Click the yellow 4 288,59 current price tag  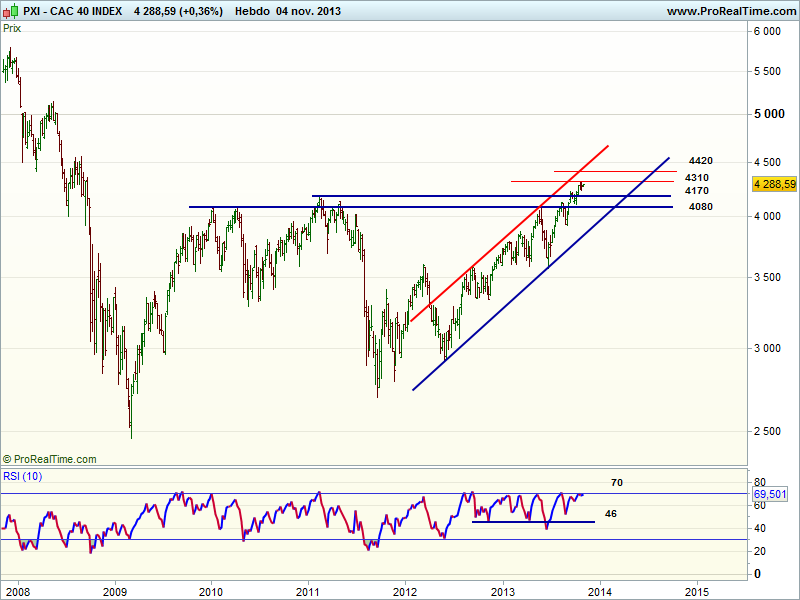pos(775,184)
